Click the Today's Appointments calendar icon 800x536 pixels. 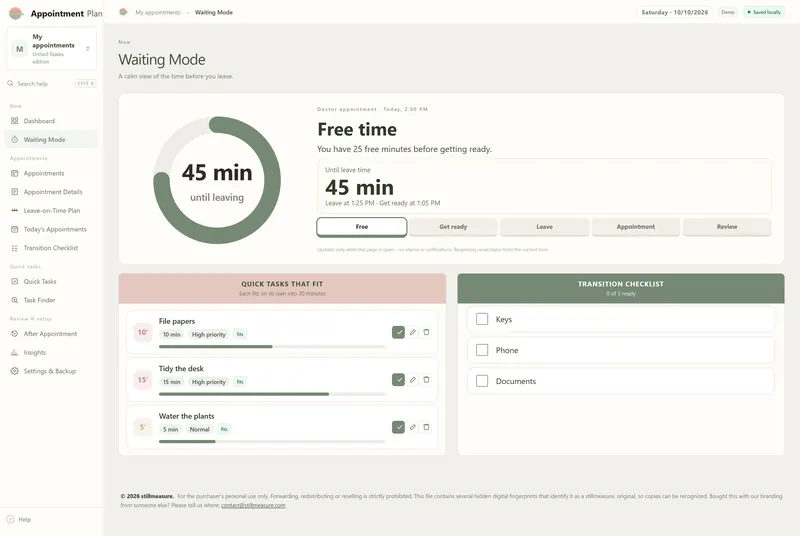click(14, 229)
